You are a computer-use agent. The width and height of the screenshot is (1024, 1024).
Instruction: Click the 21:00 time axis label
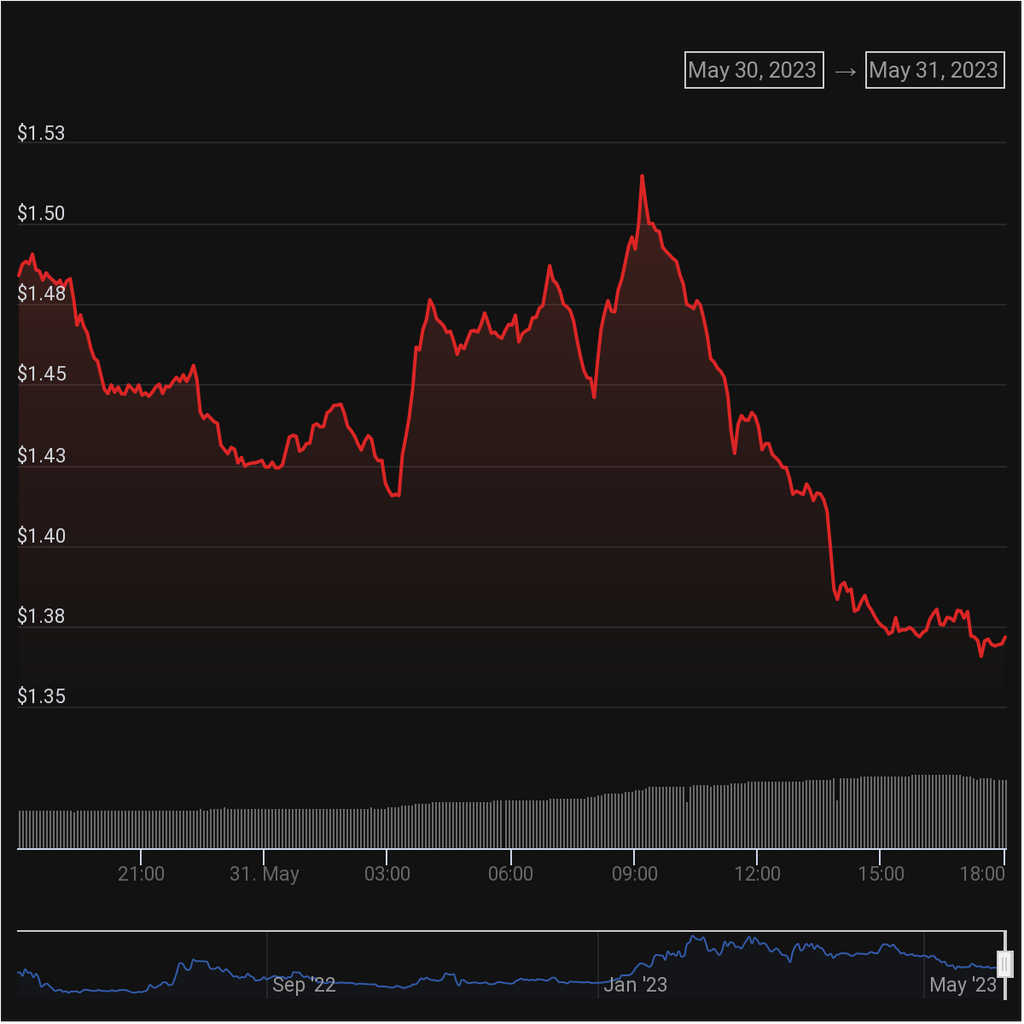[x=141, y=874]
